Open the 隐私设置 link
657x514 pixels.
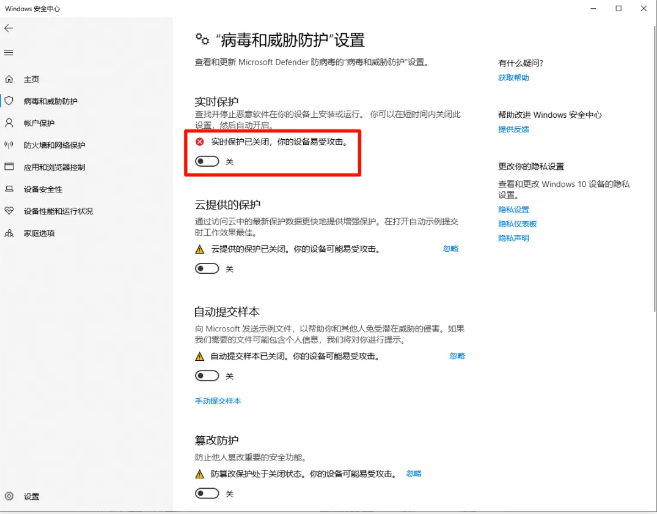[x=513, y=209]
